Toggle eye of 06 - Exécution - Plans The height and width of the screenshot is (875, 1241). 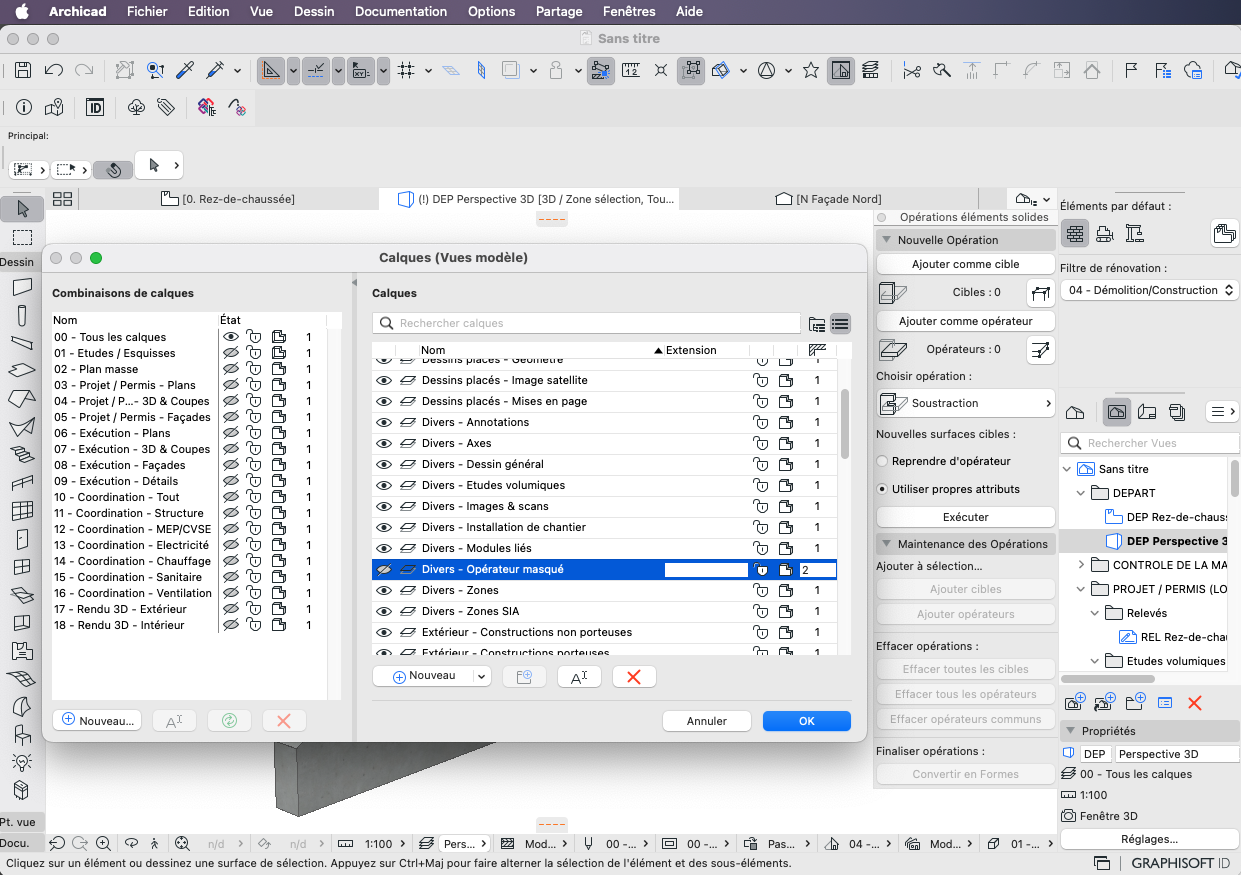[230, 433]
